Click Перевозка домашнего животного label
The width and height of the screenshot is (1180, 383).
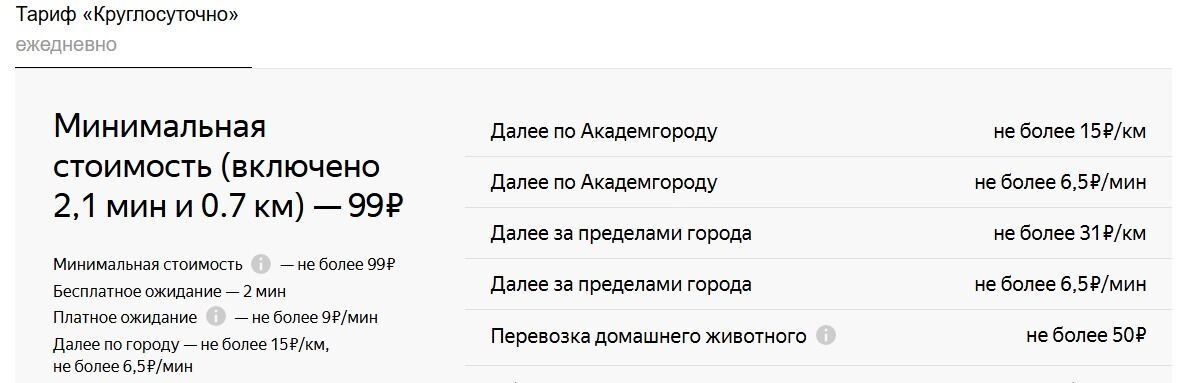(648, 336)
